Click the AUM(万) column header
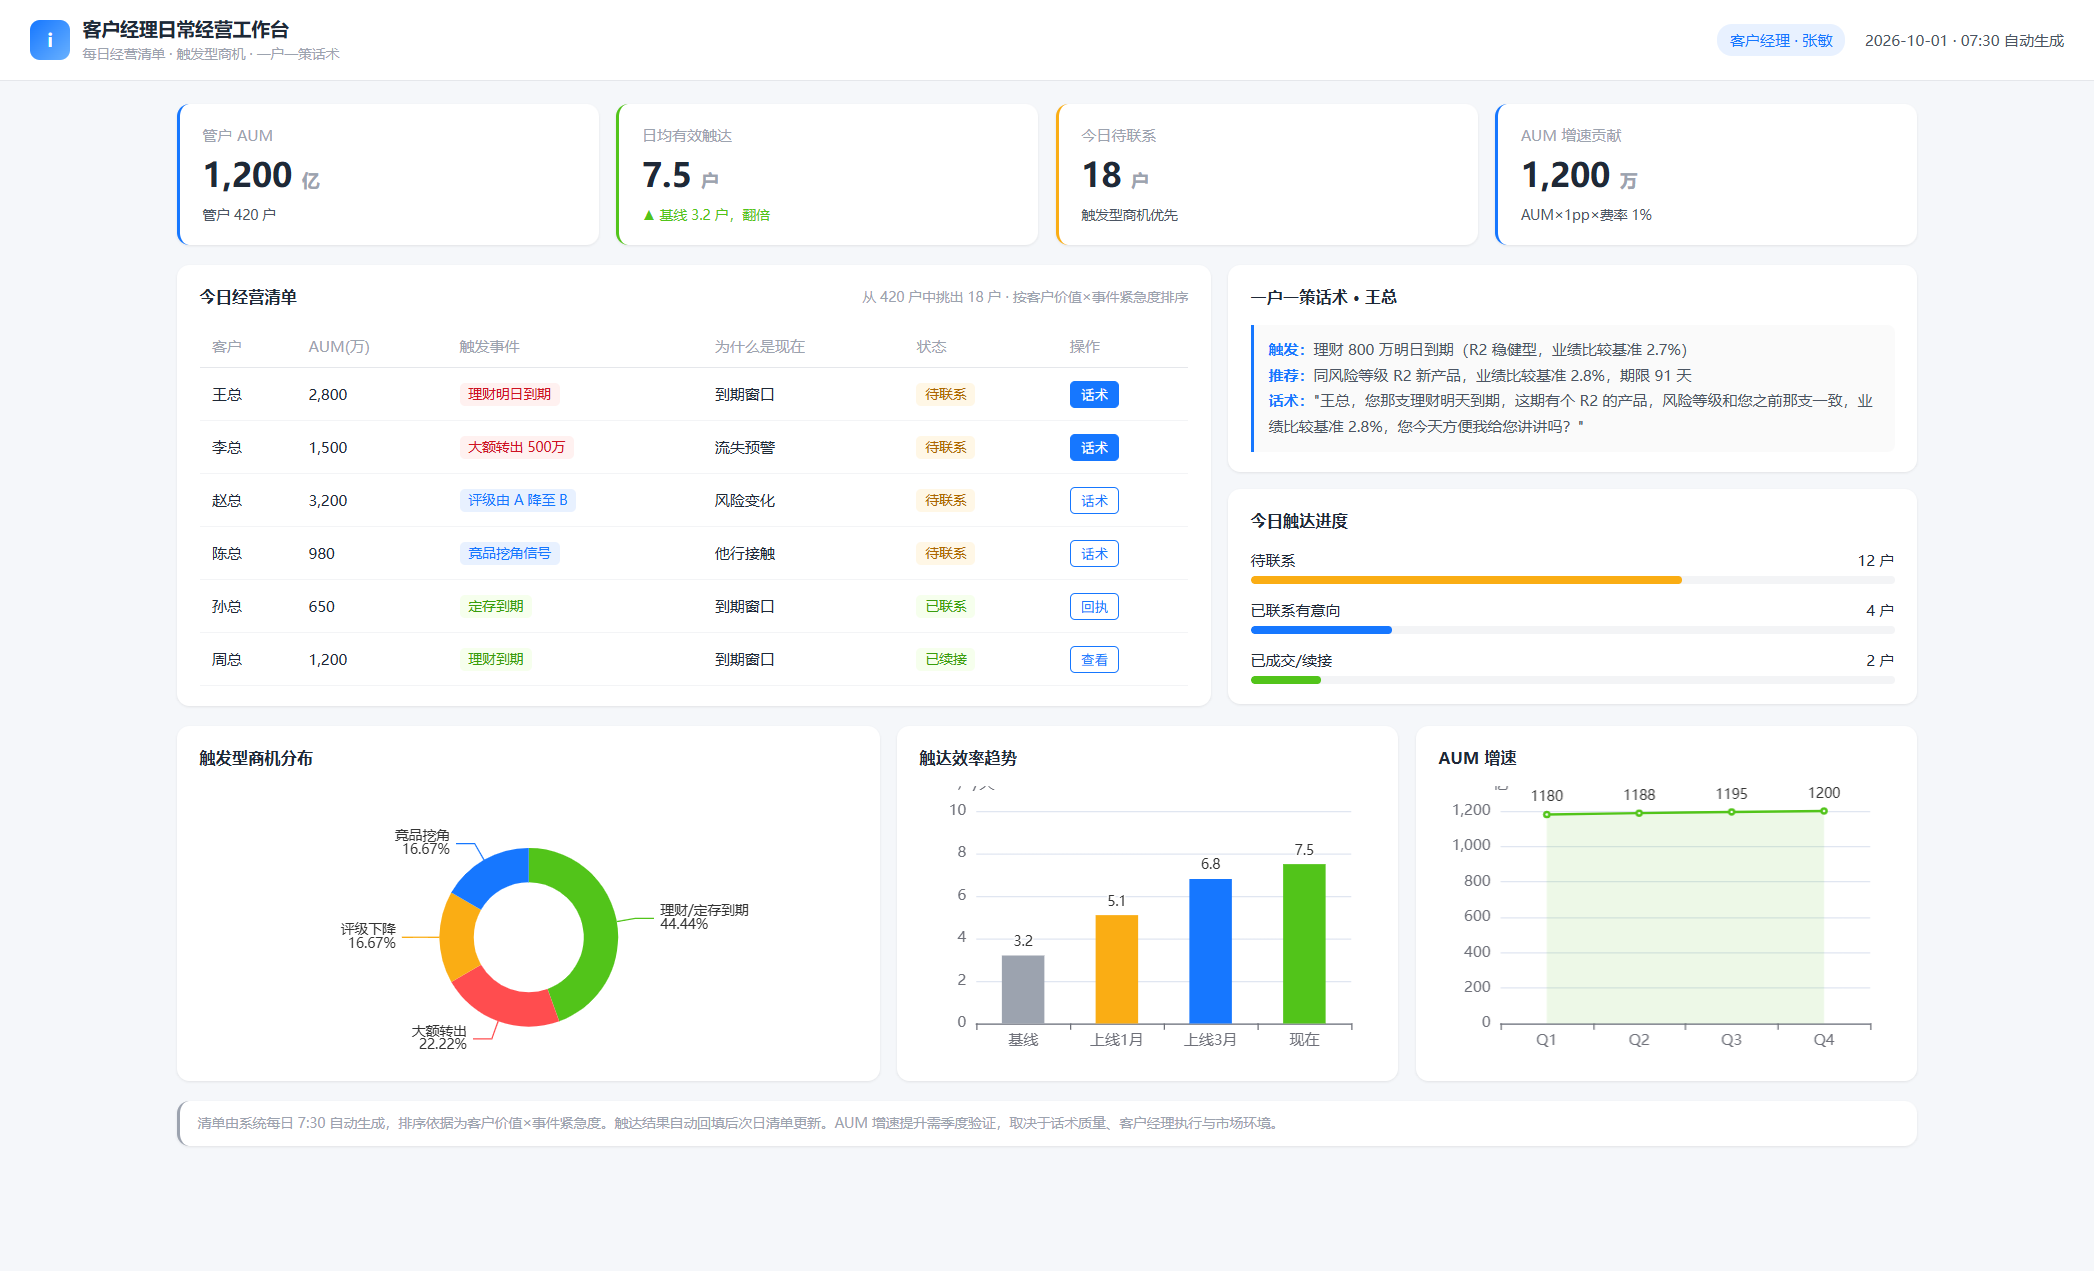Viewport: 2094px width, 1271px height. coord(339,347)
